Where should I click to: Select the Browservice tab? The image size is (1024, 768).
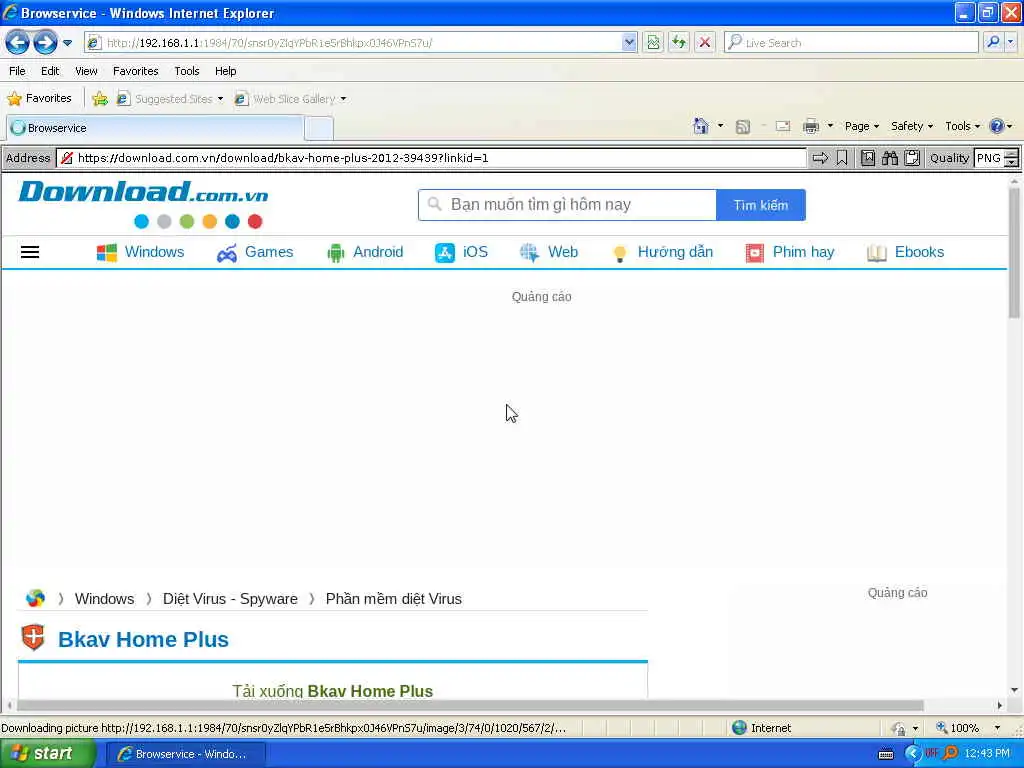pyautogui.click(x=155, y=128)
